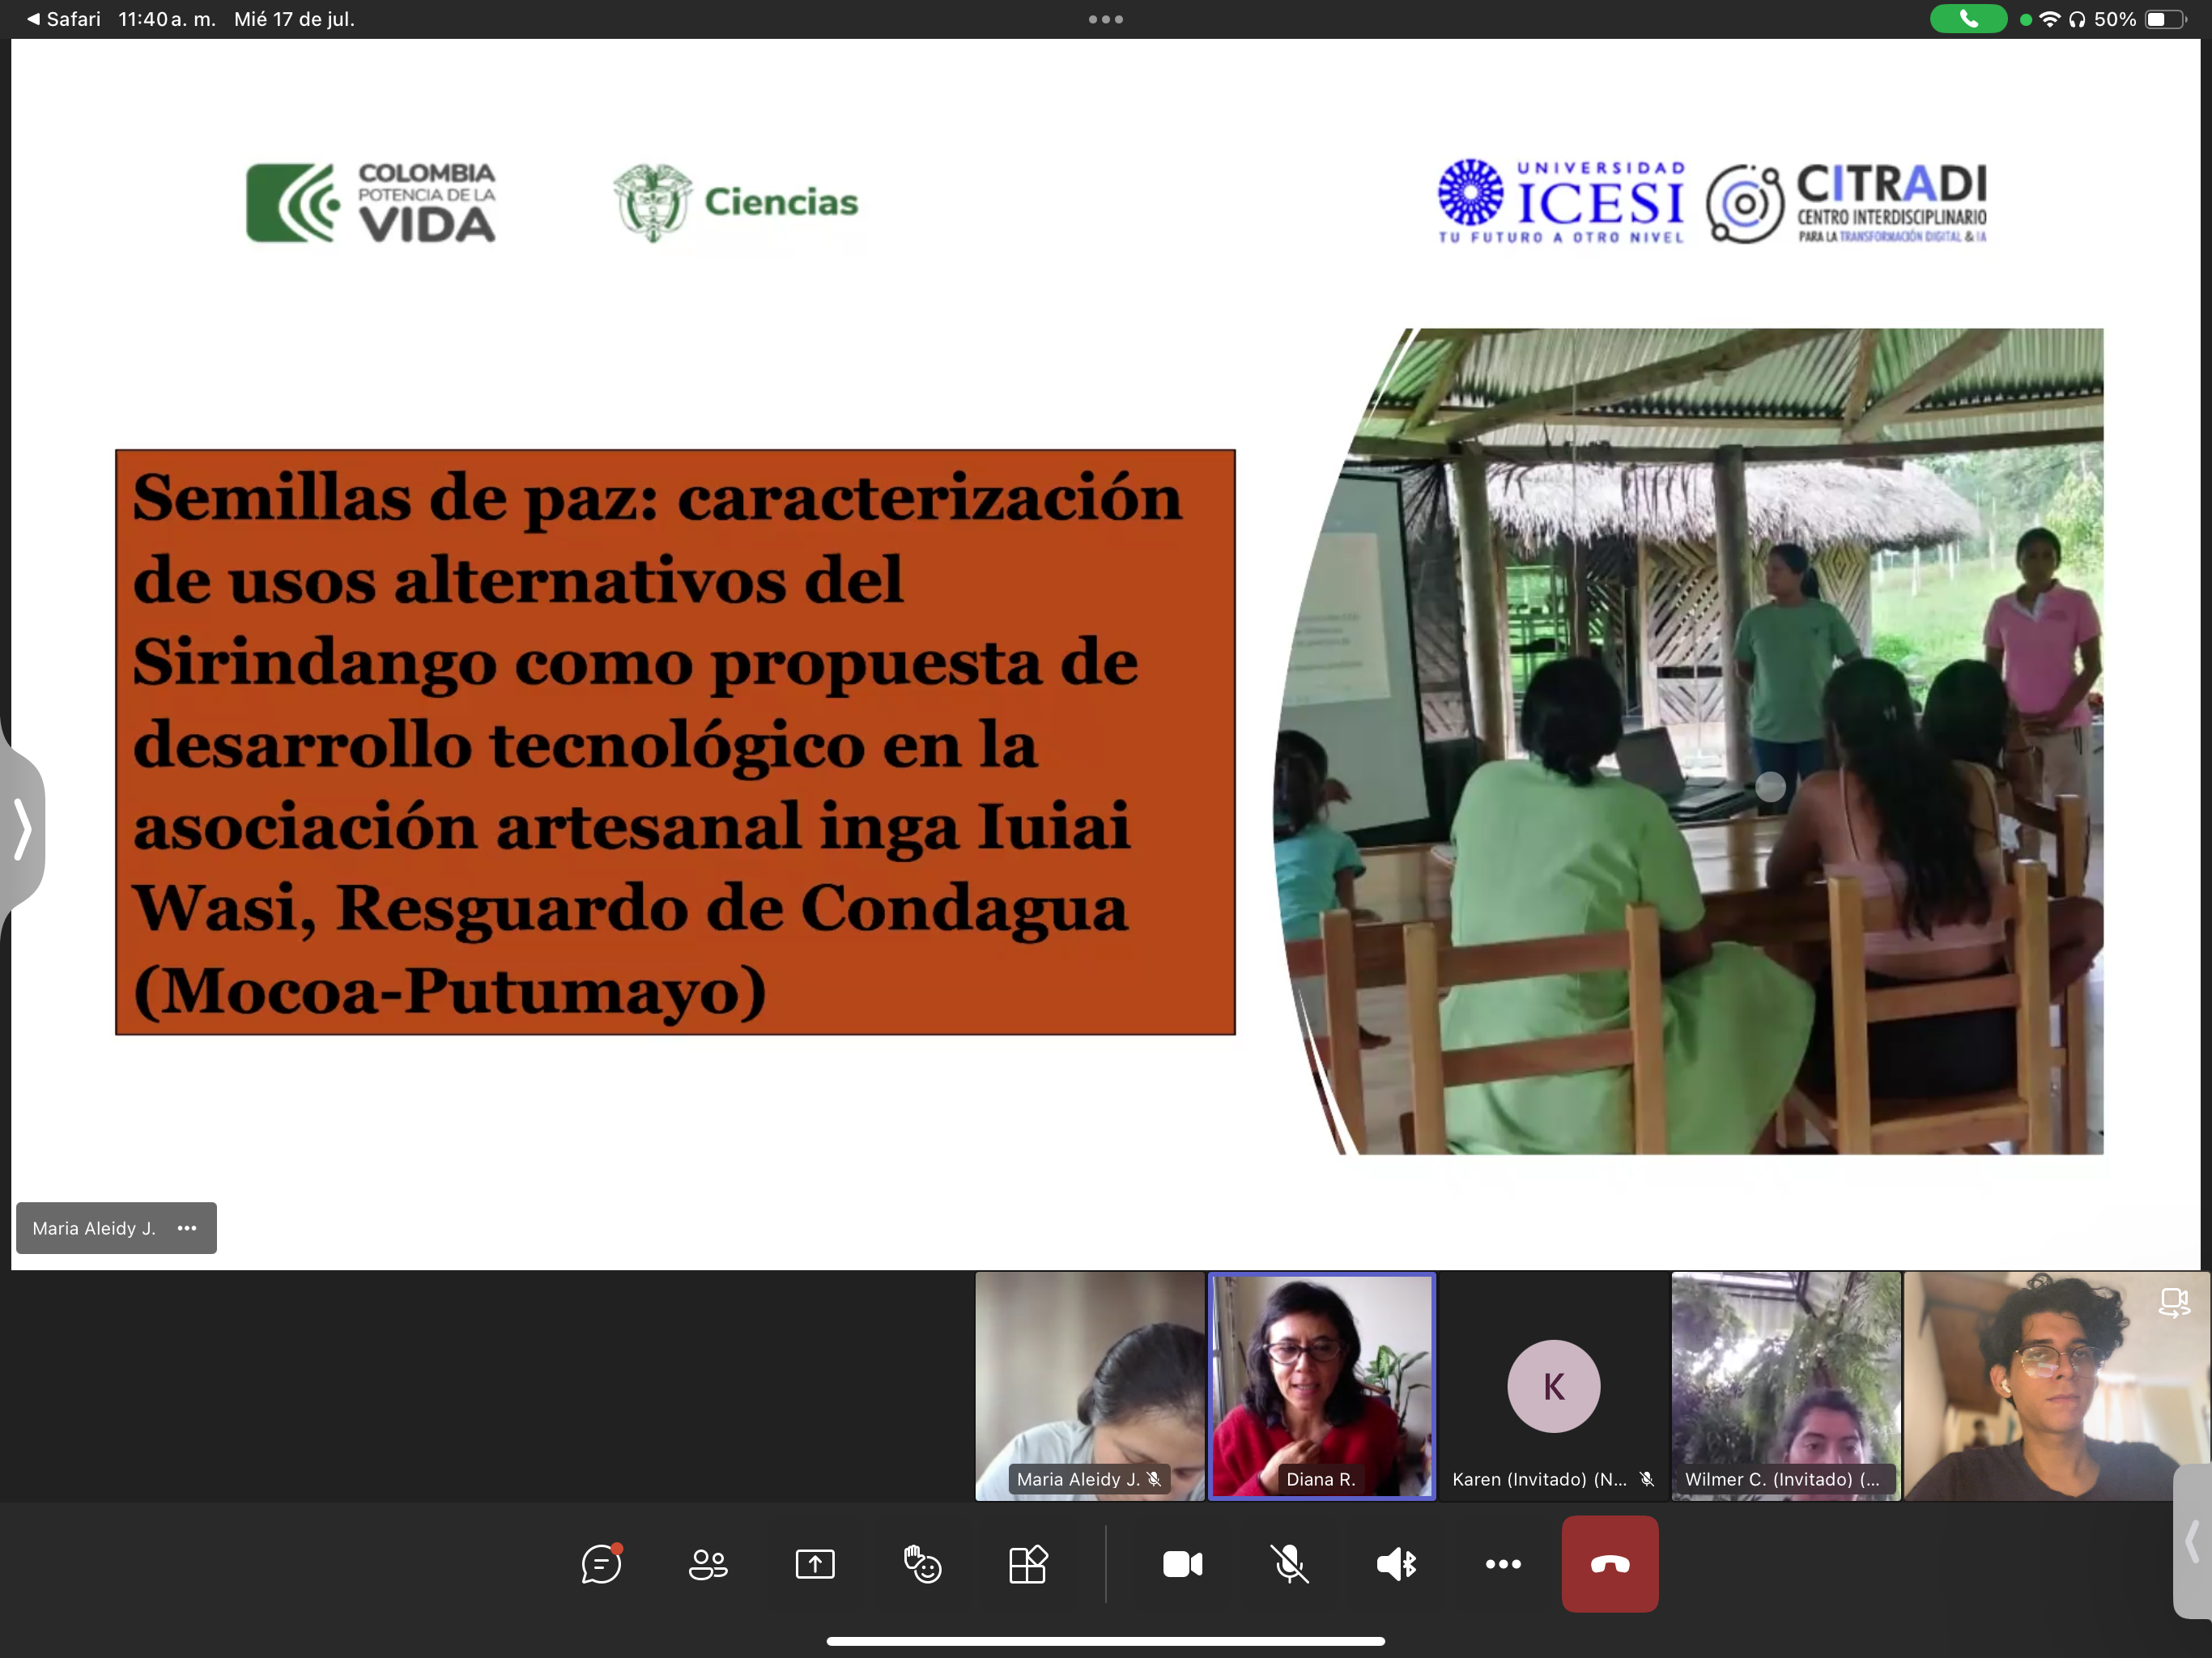2212x1658 pixels.
Task: Click the share content icon
Action: coord(815,1564)
